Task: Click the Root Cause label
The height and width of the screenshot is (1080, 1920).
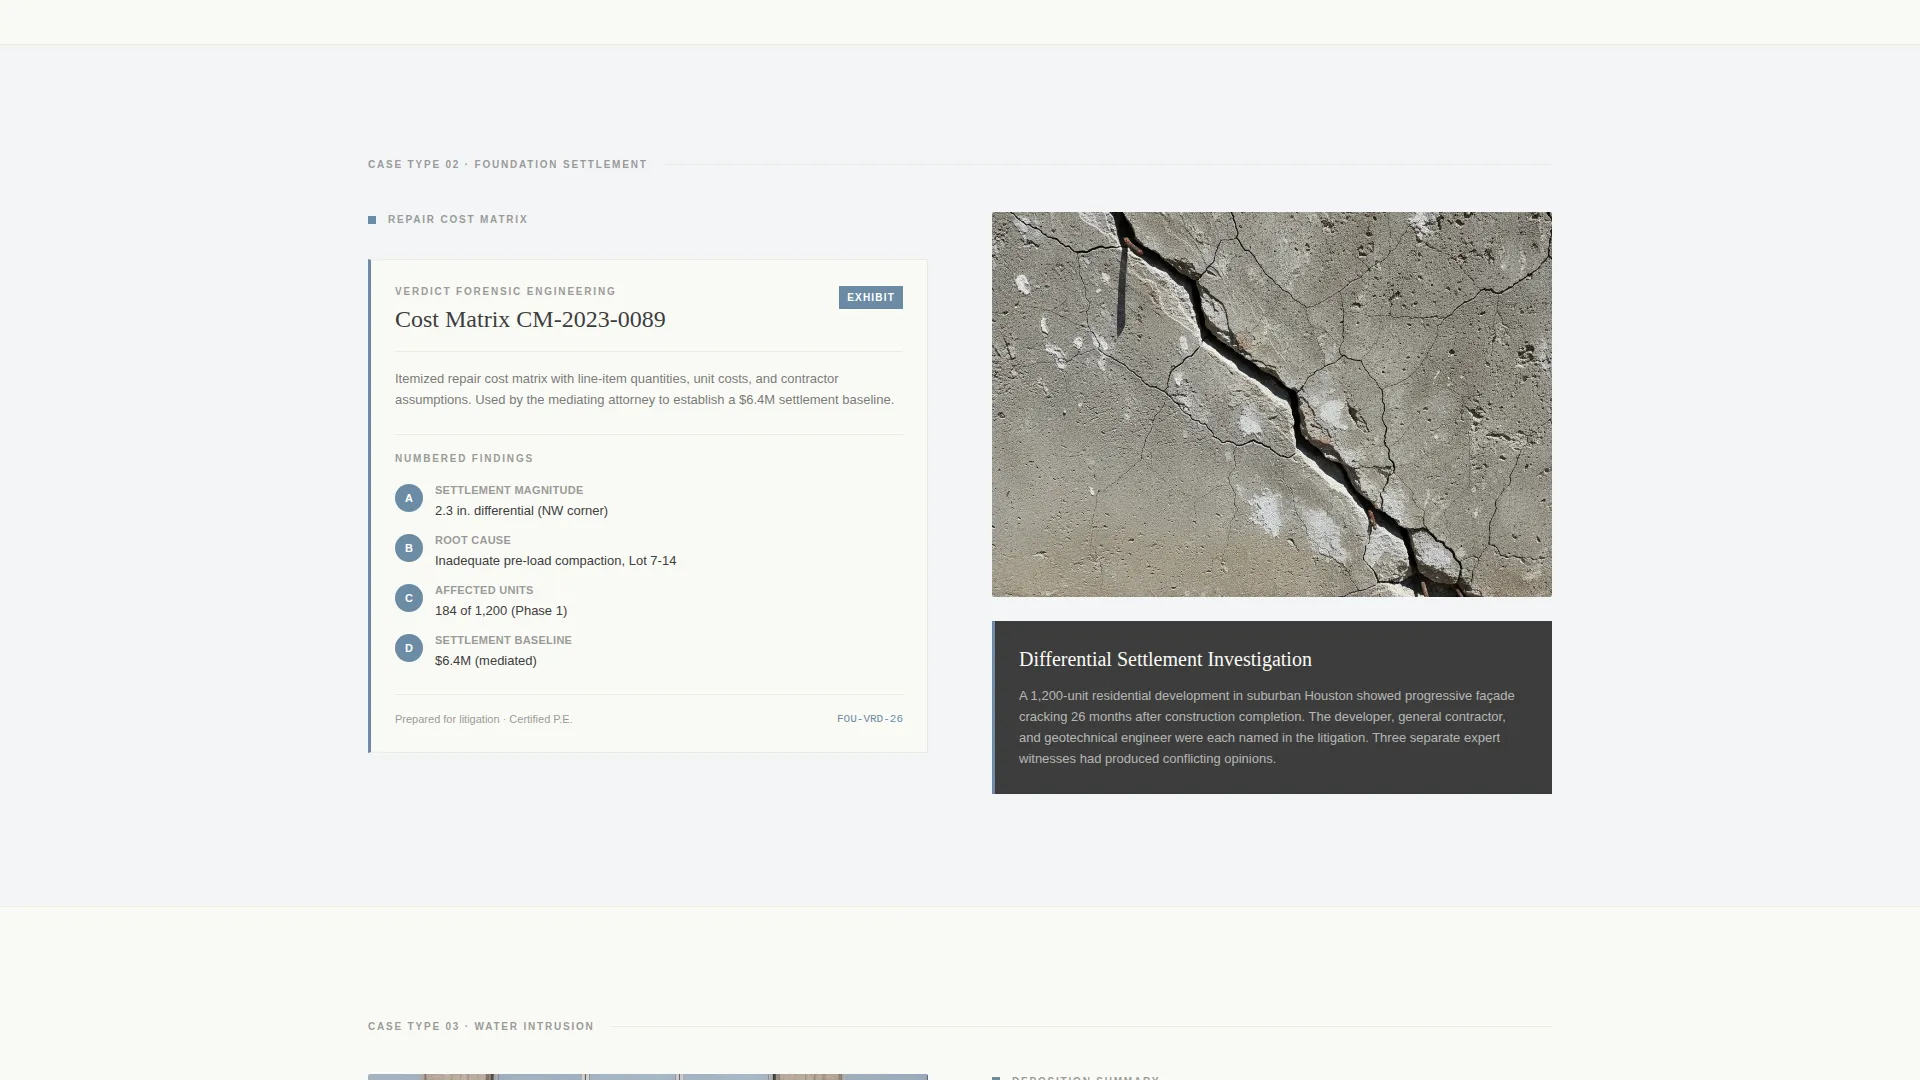Action: [x=473, y=540]
